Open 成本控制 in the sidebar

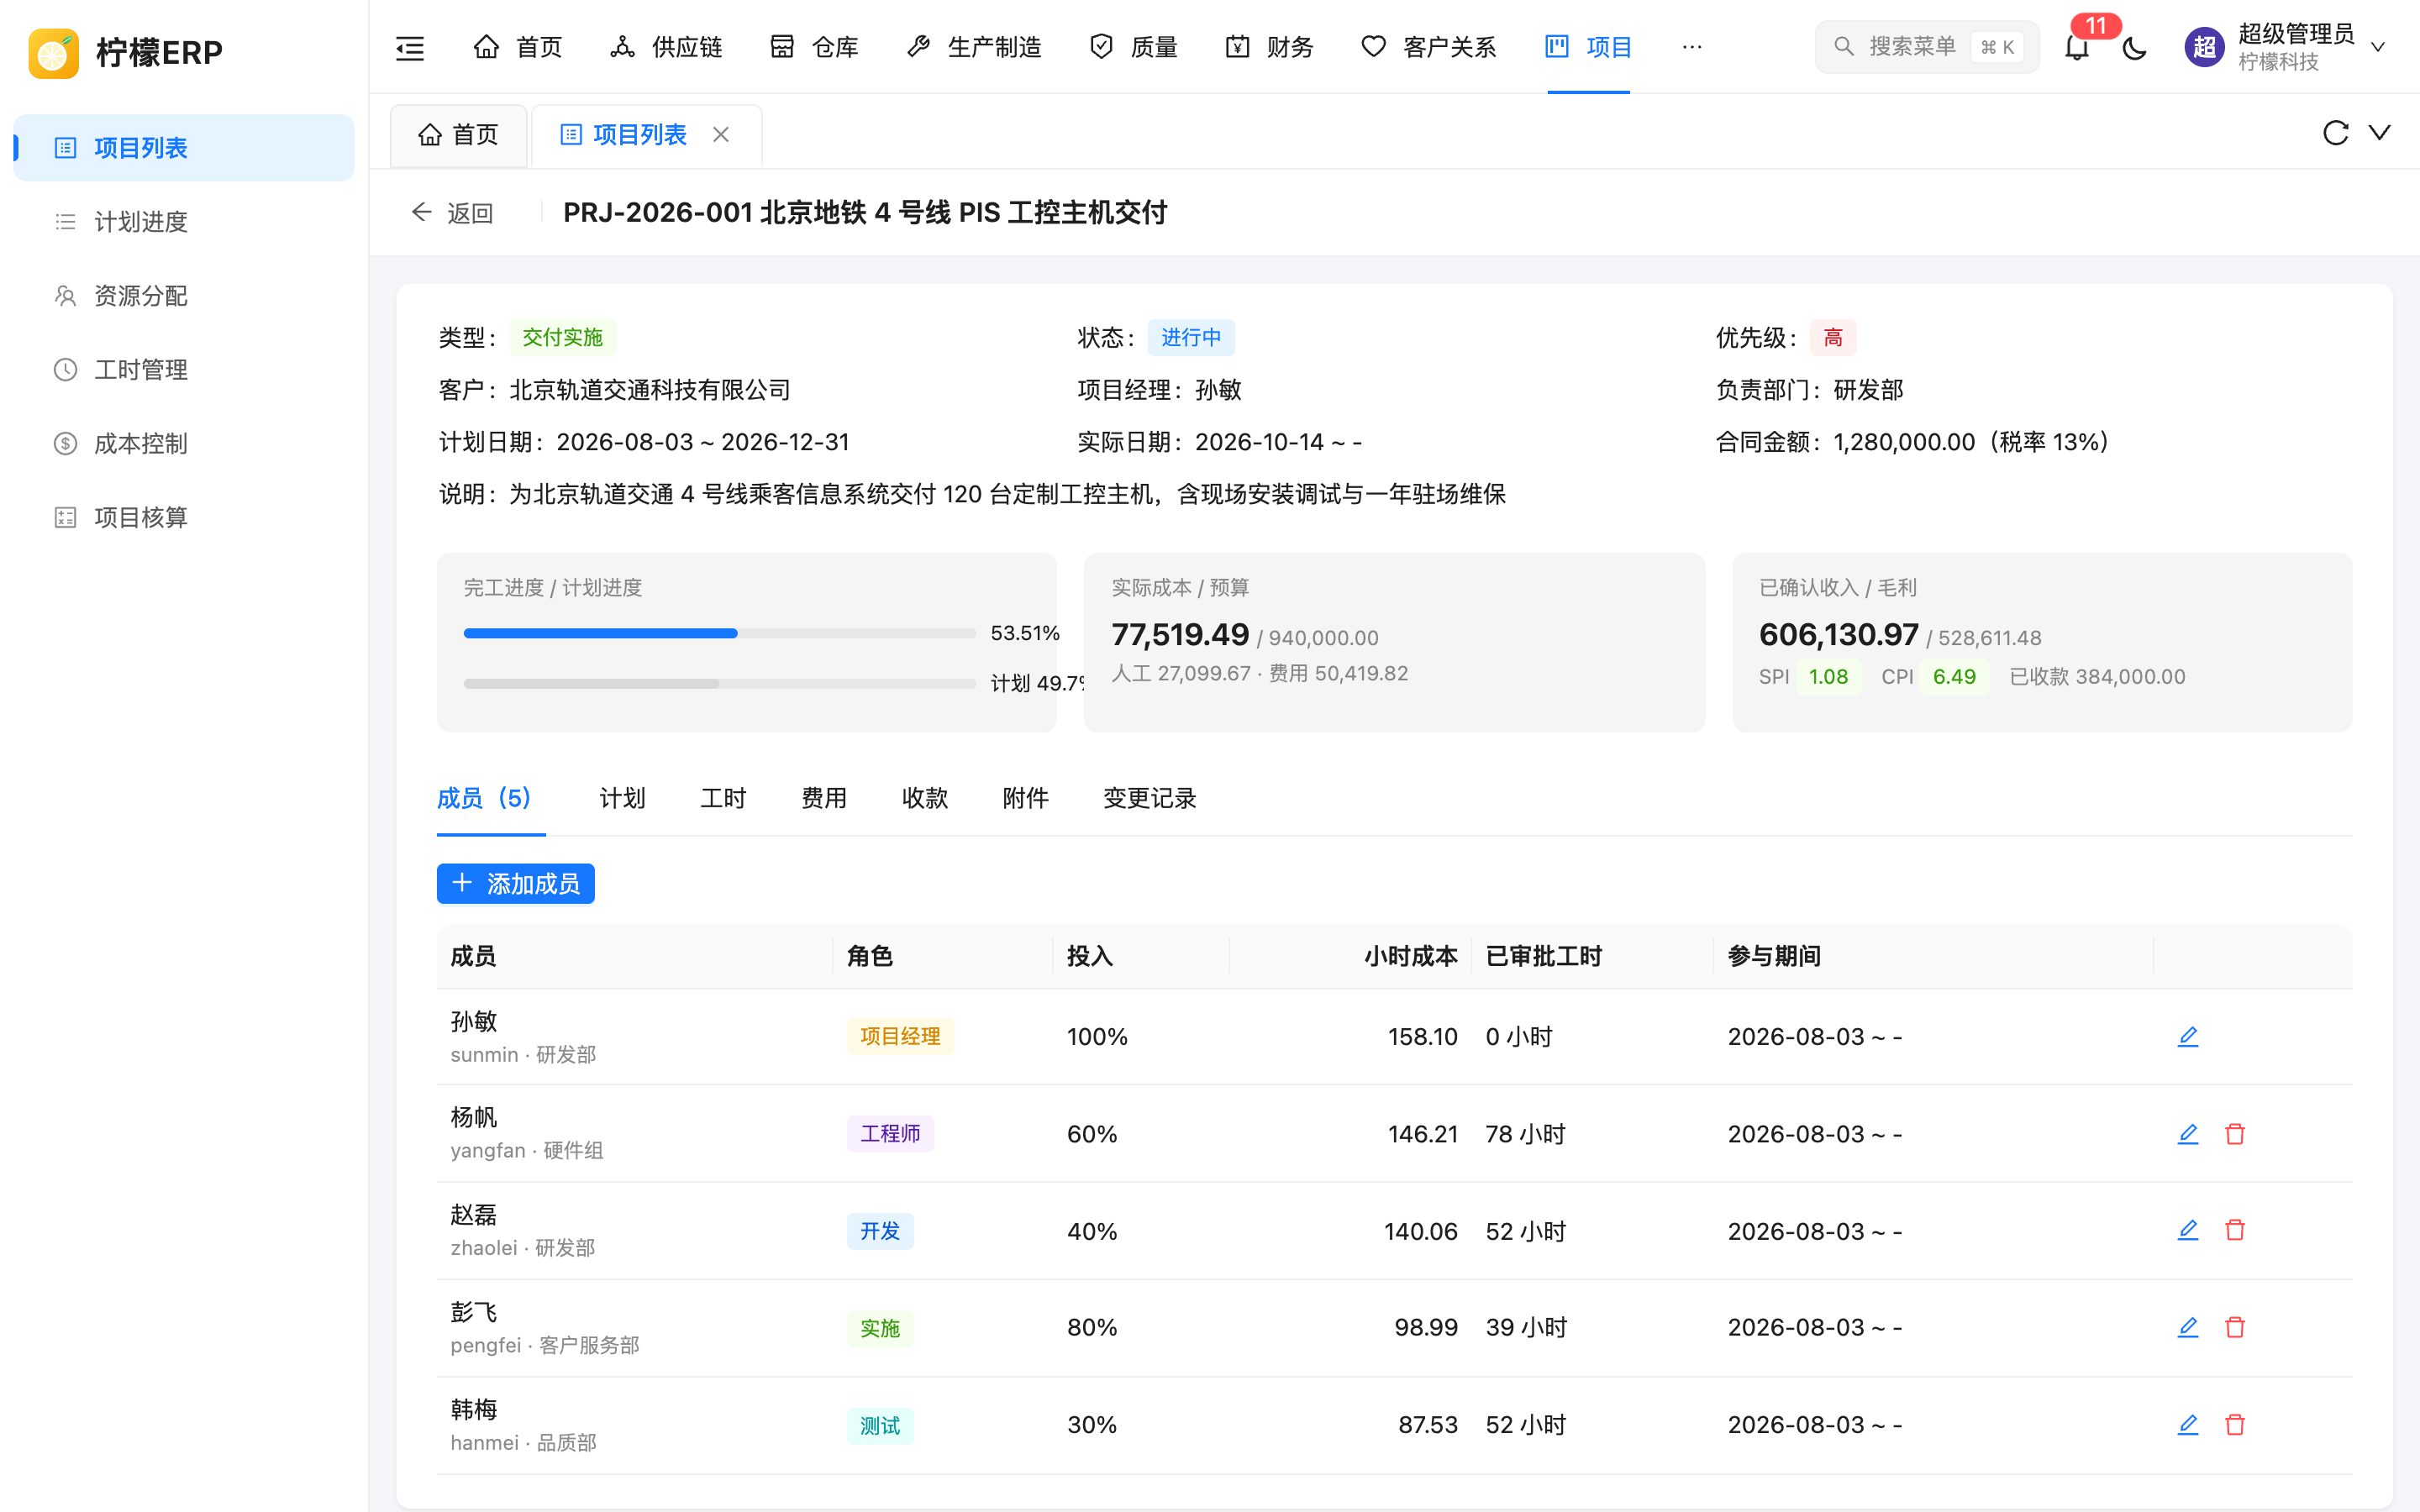[x=184, y=444]
